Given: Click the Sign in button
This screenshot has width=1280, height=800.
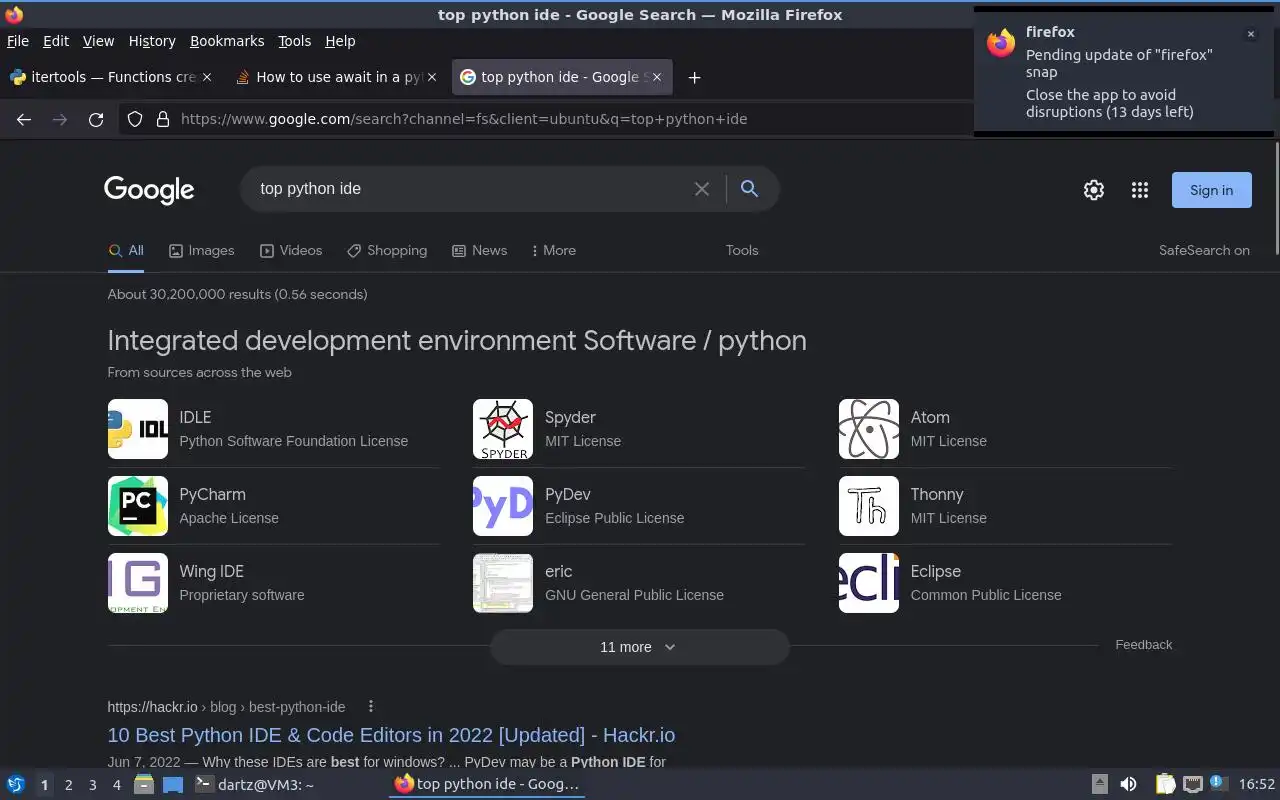Looking at the screenshot, I should click(x=1211, y=190).
